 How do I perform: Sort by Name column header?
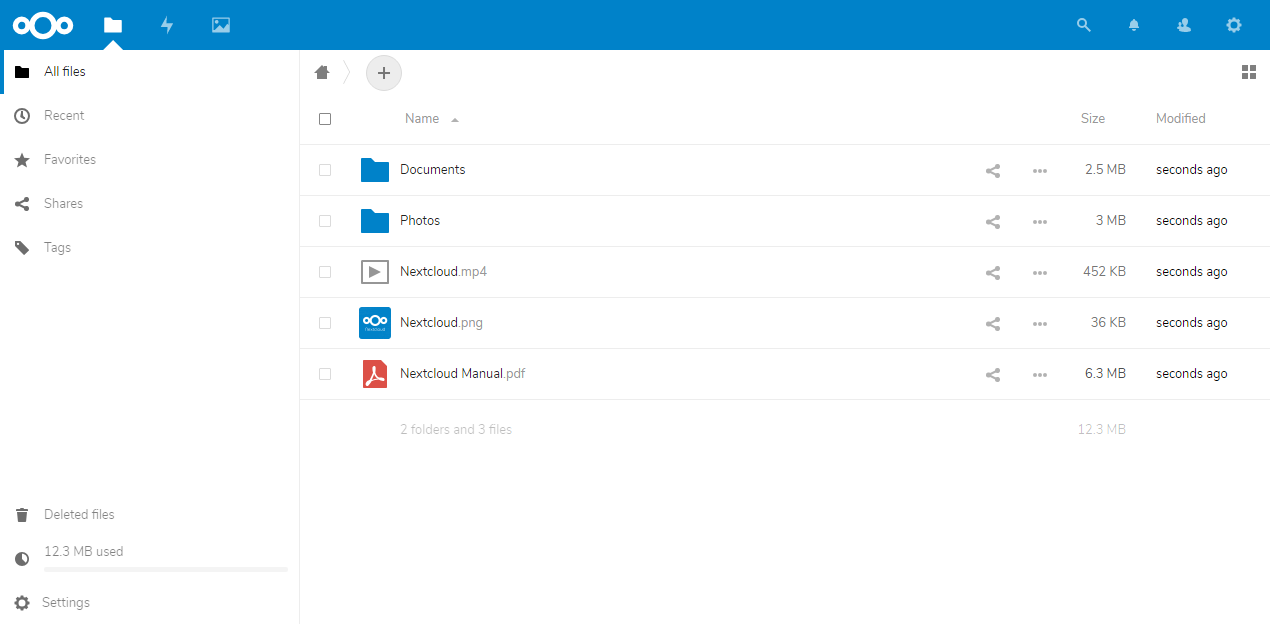click(x=422, y=118)
